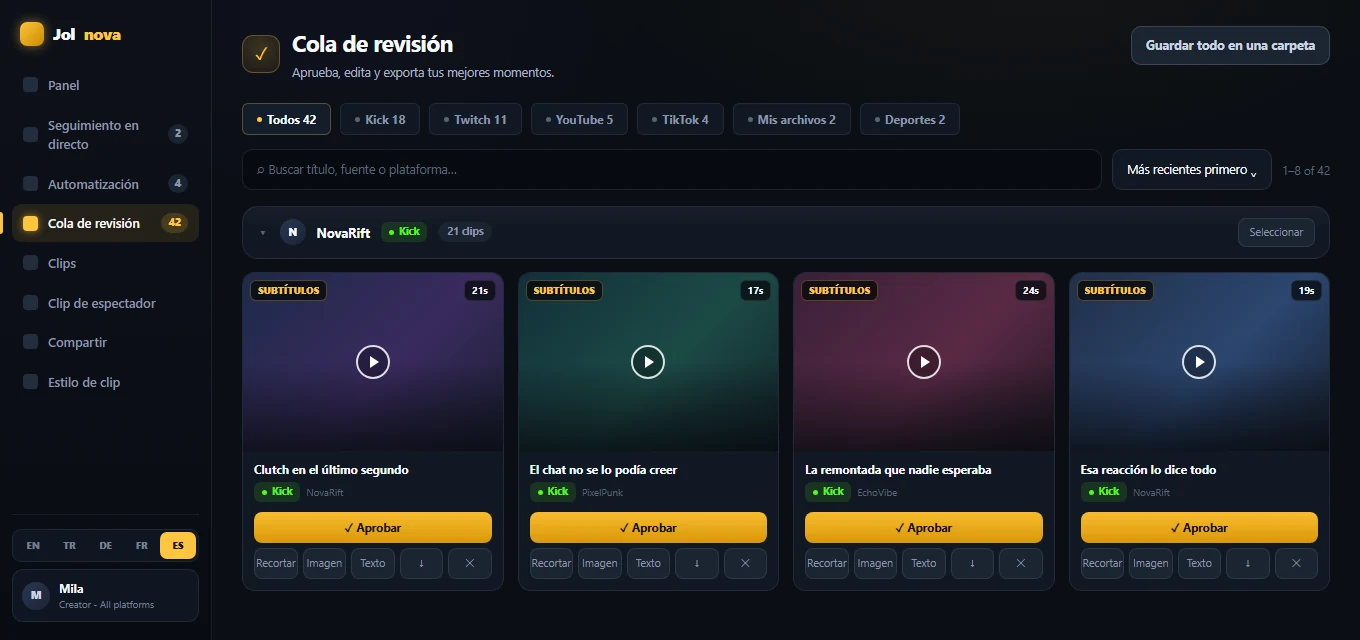Click Imagen on Esa reacción lo dice todo

(x=1151, y=563)
